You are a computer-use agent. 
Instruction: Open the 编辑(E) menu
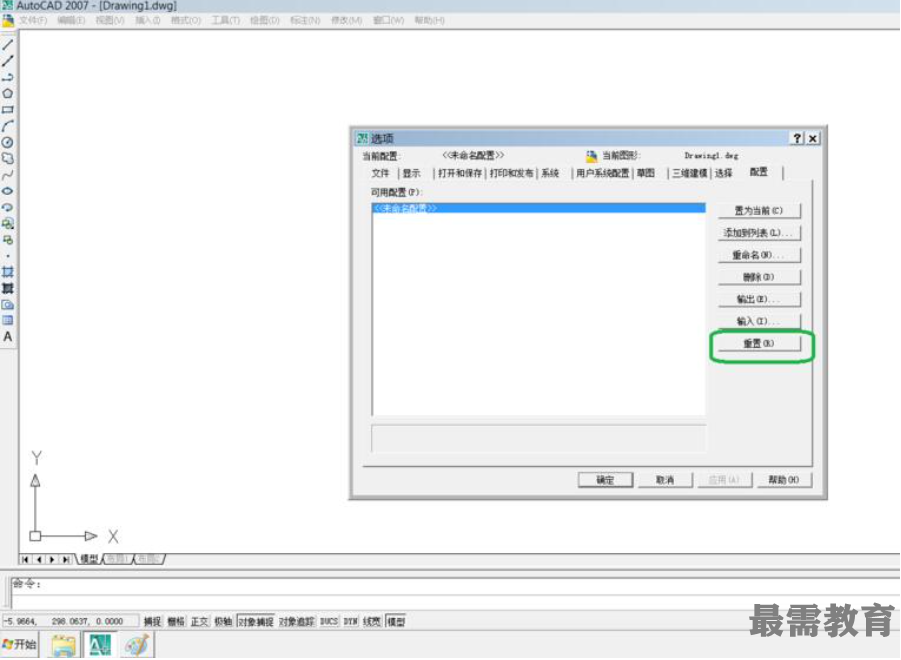pos(71,20)
